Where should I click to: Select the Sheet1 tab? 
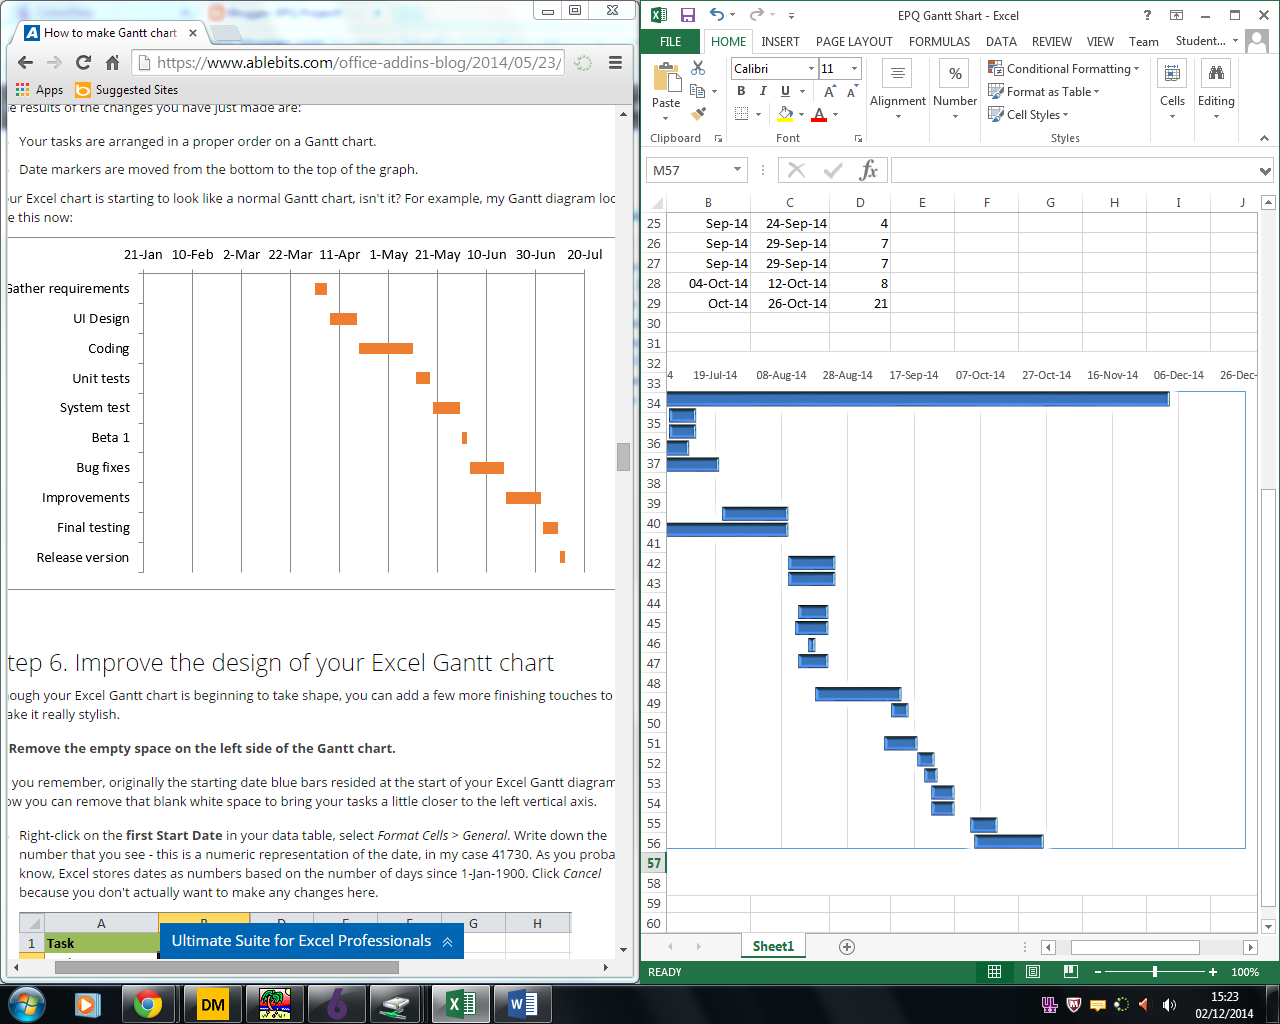[x=772, y=946]
